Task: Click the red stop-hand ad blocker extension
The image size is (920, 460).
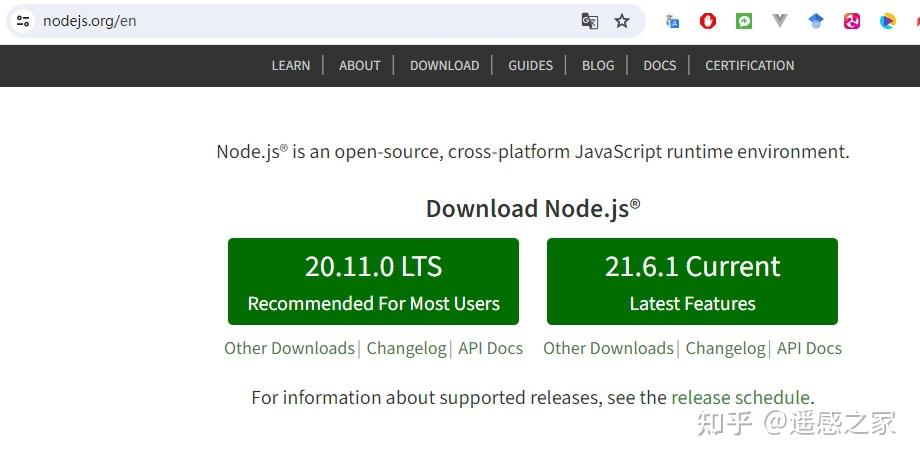Action: [x=708, y=21]
